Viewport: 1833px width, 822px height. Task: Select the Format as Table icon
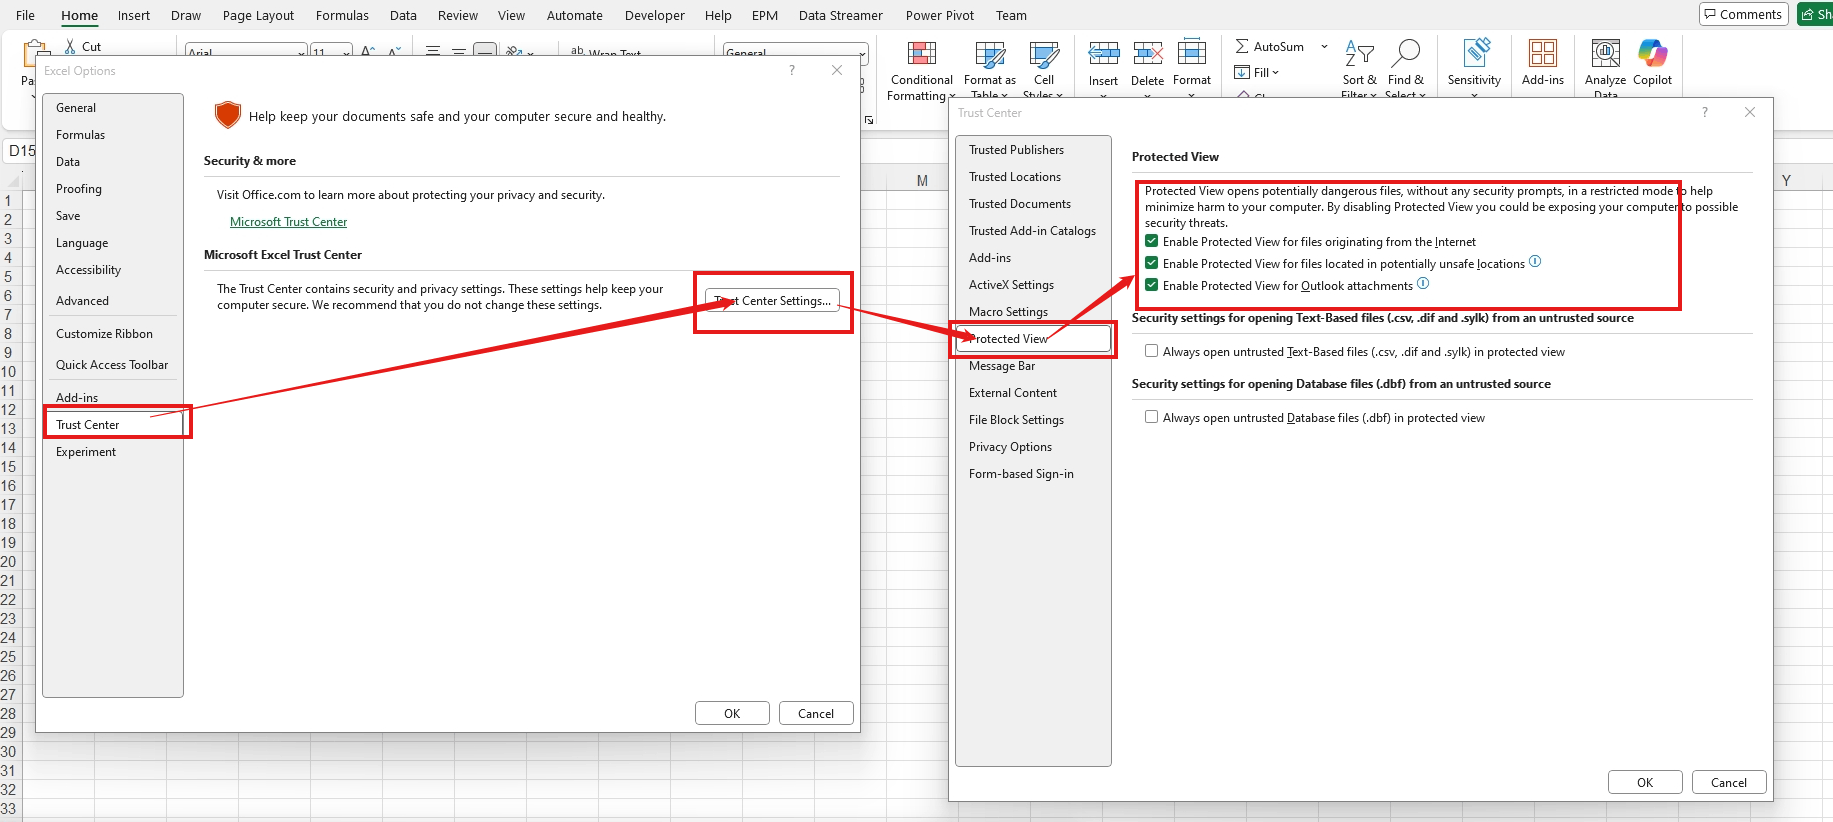point(990,55)
